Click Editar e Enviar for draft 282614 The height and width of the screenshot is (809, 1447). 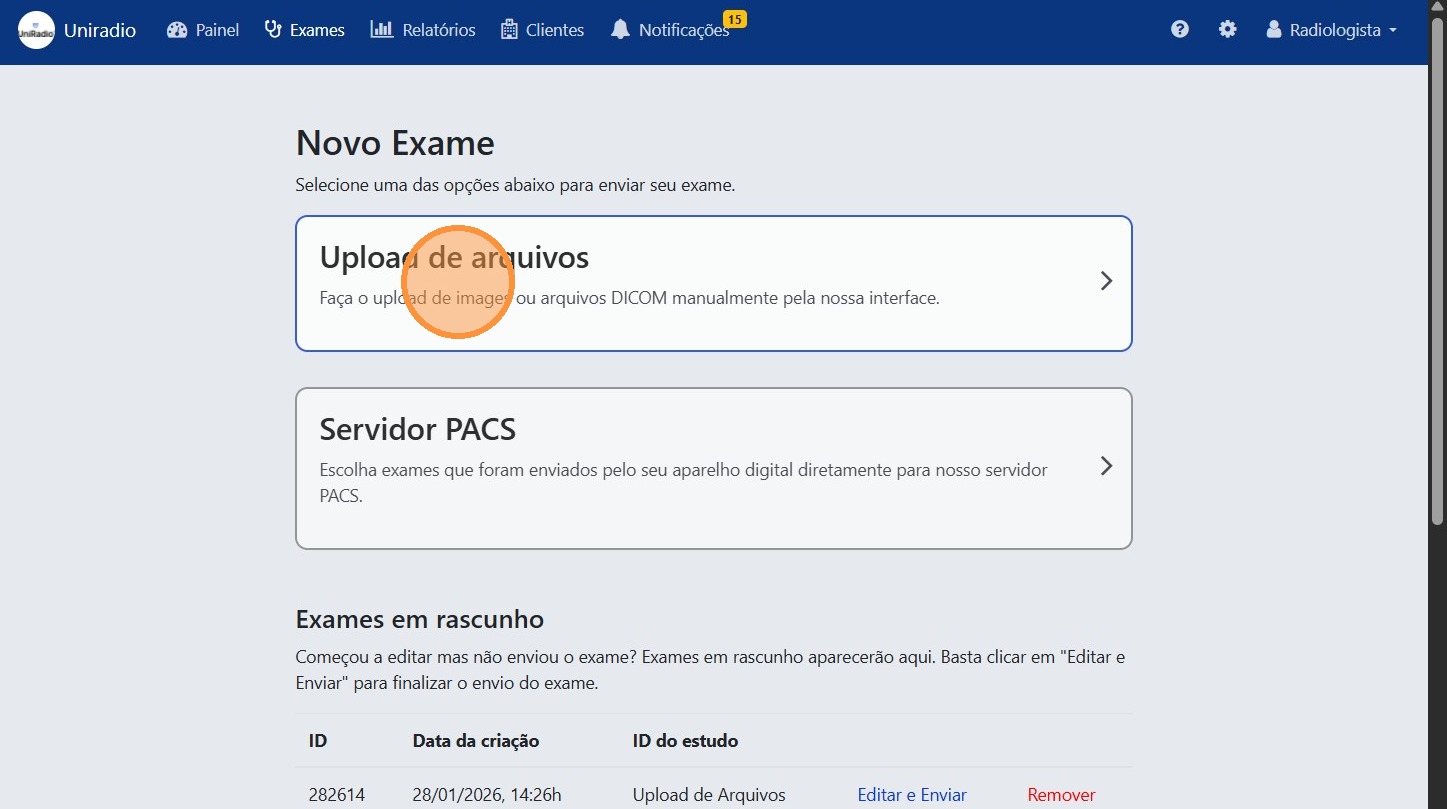tap(911, 794)
